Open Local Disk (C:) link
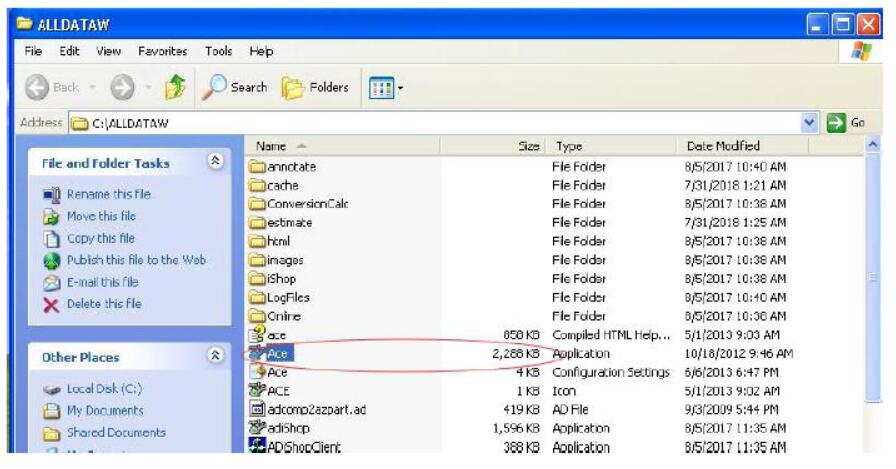The image size is (896, 469). [104, 389]
